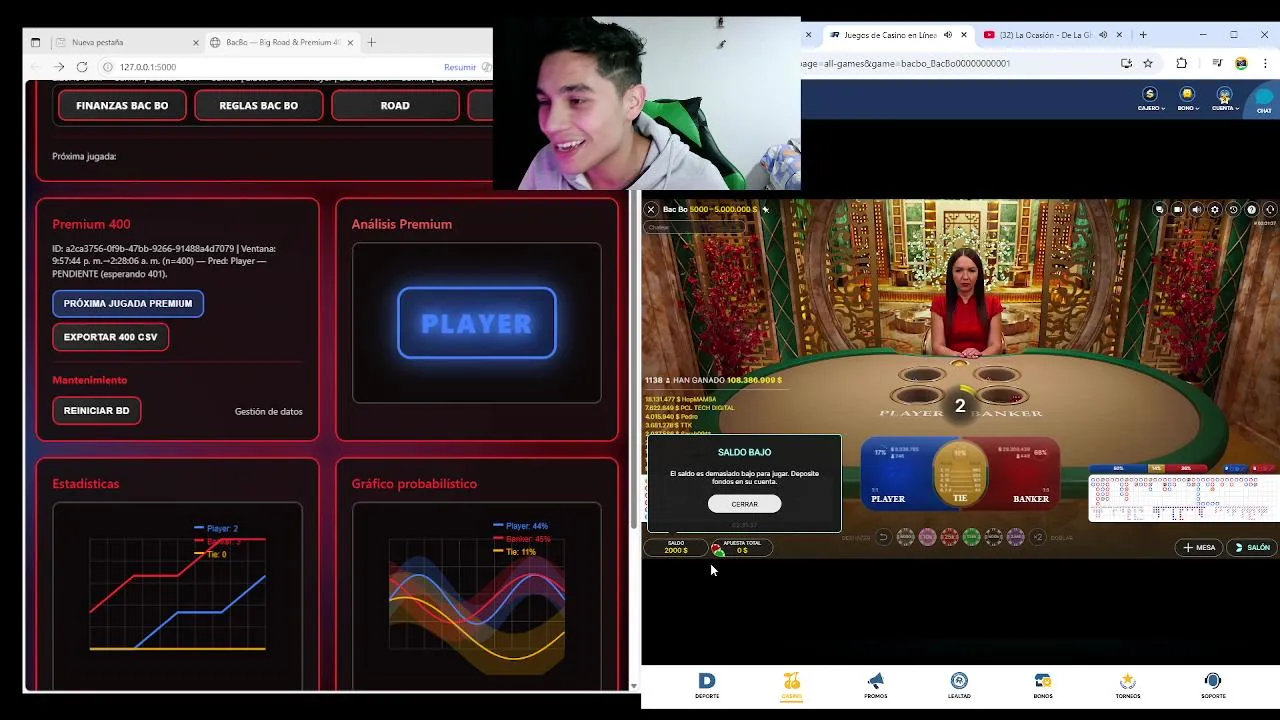Screen dimensions: 1280x720
Task: Click REINICIAR BD button
Action: click(x=96, y=410)
